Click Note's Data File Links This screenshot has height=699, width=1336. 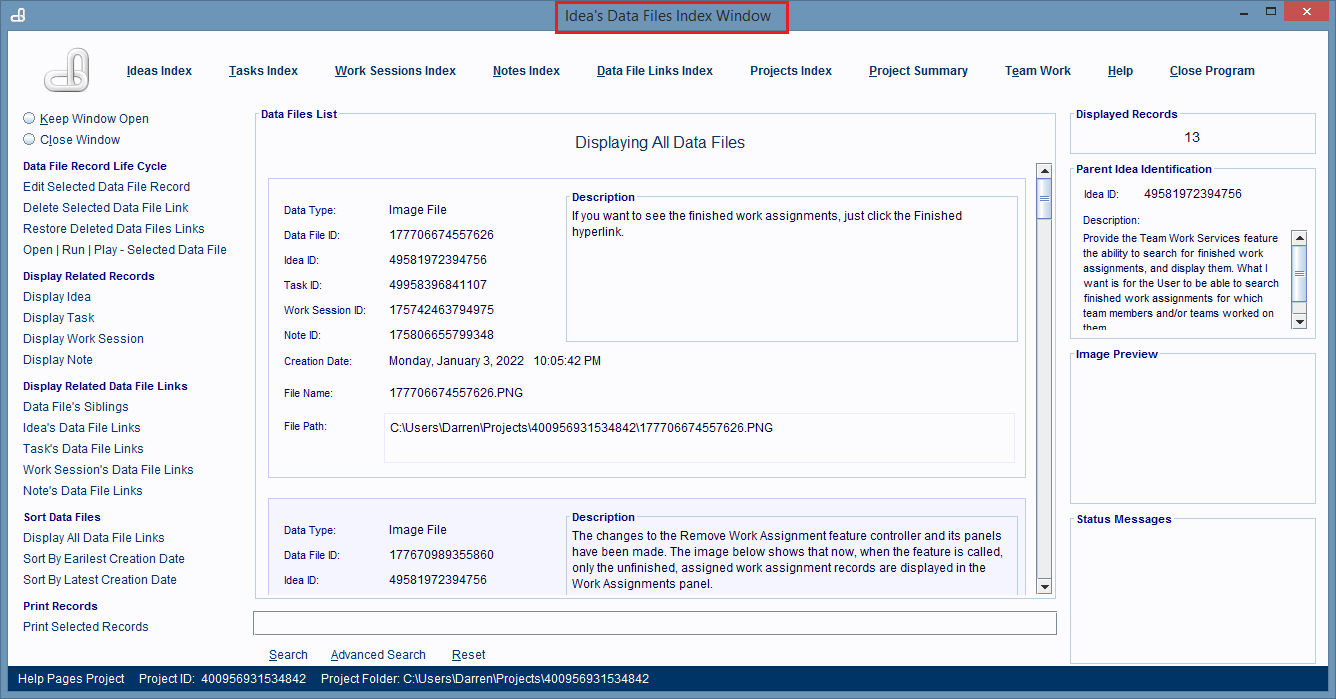83,491
